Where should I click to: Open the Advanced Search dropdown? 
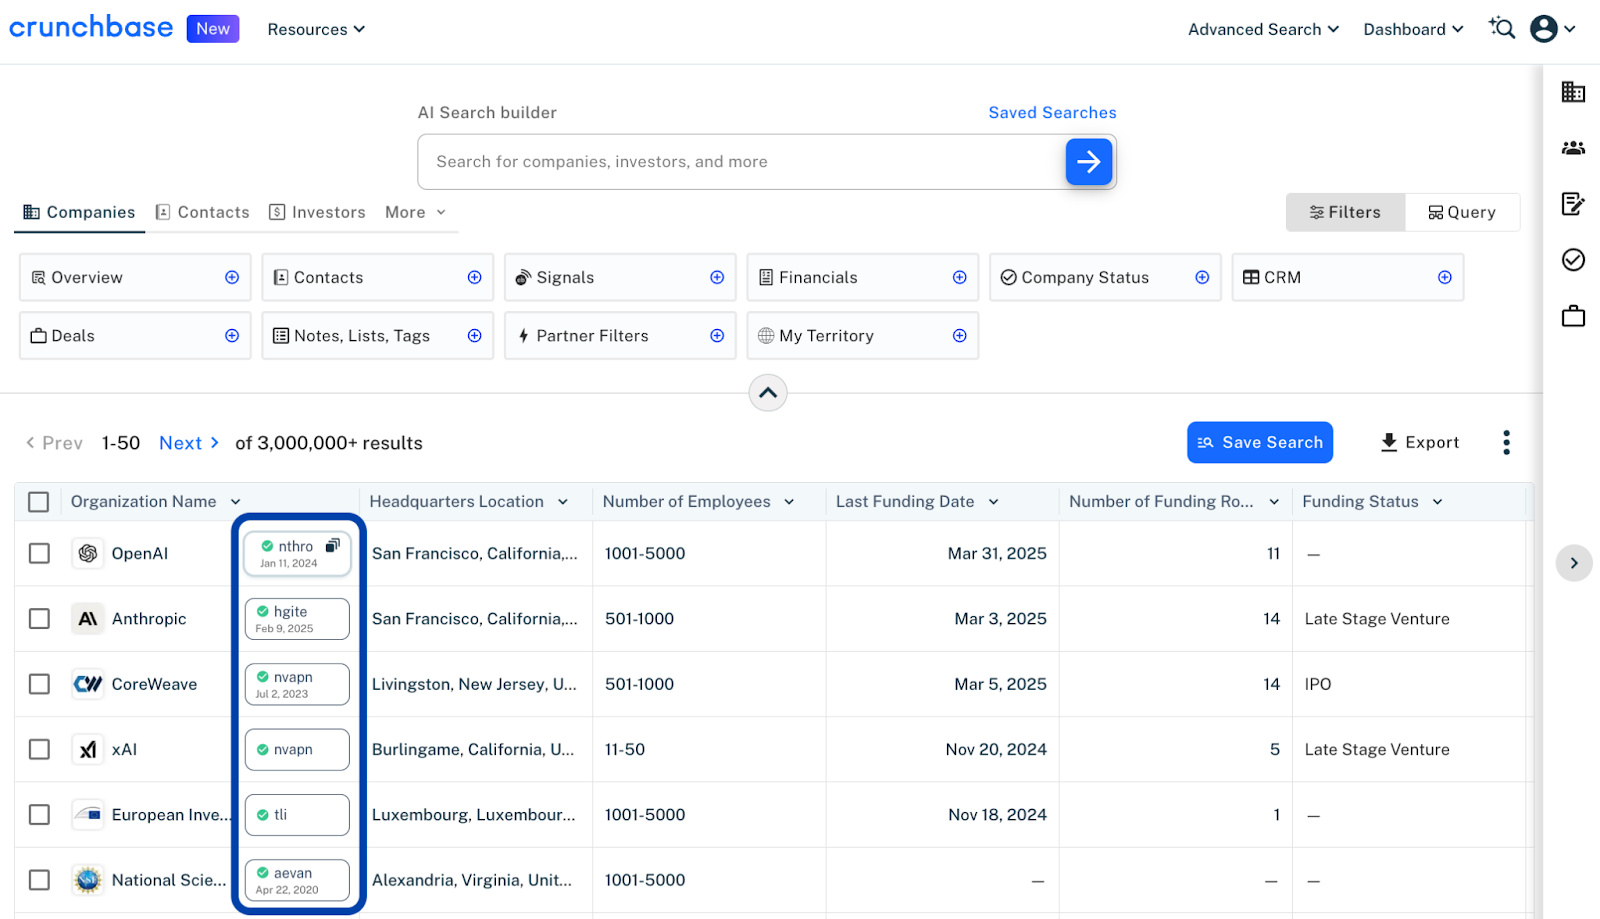tap(1263, 29)
